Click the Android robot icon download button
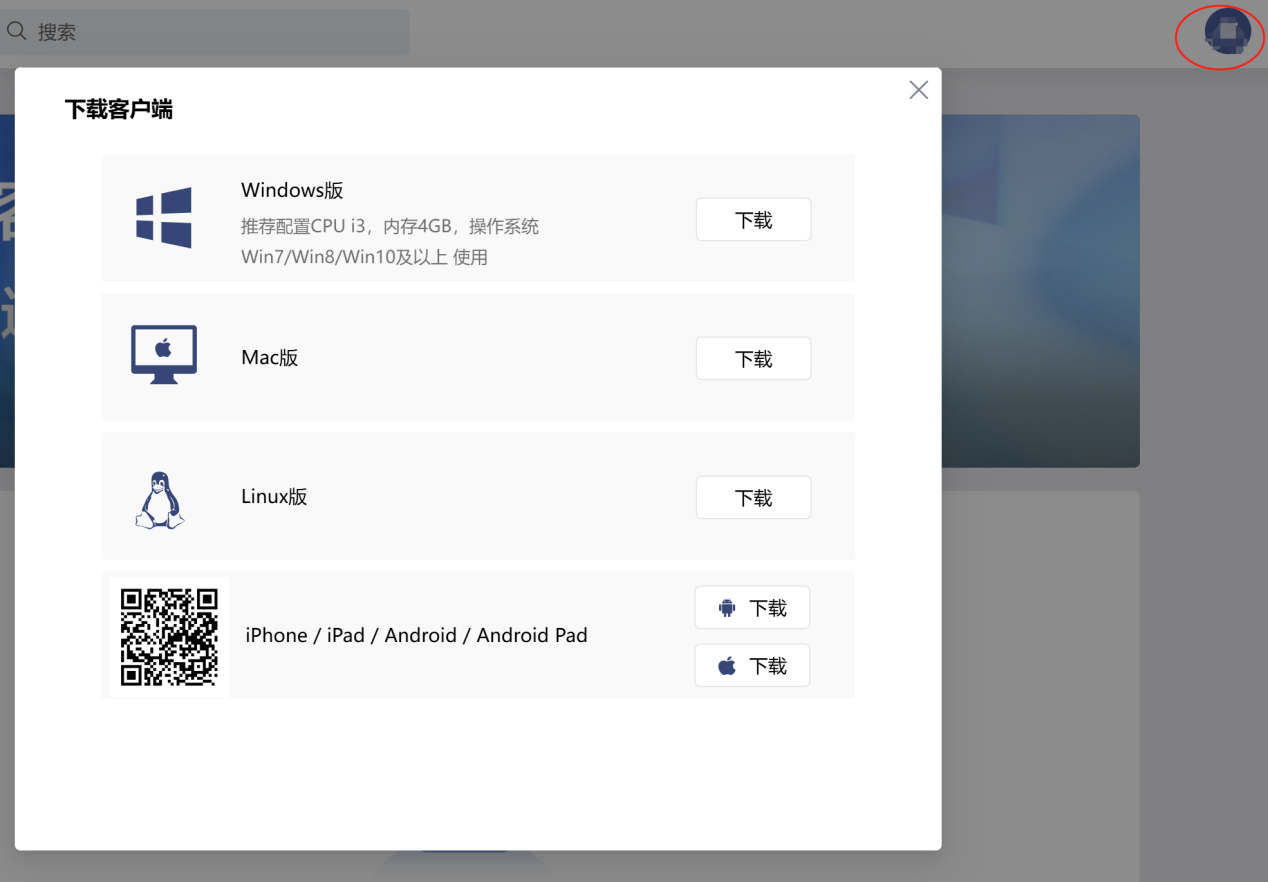The height and width of the screenshot is (882, 1268). pyautogui.click(x=752, y=608)
